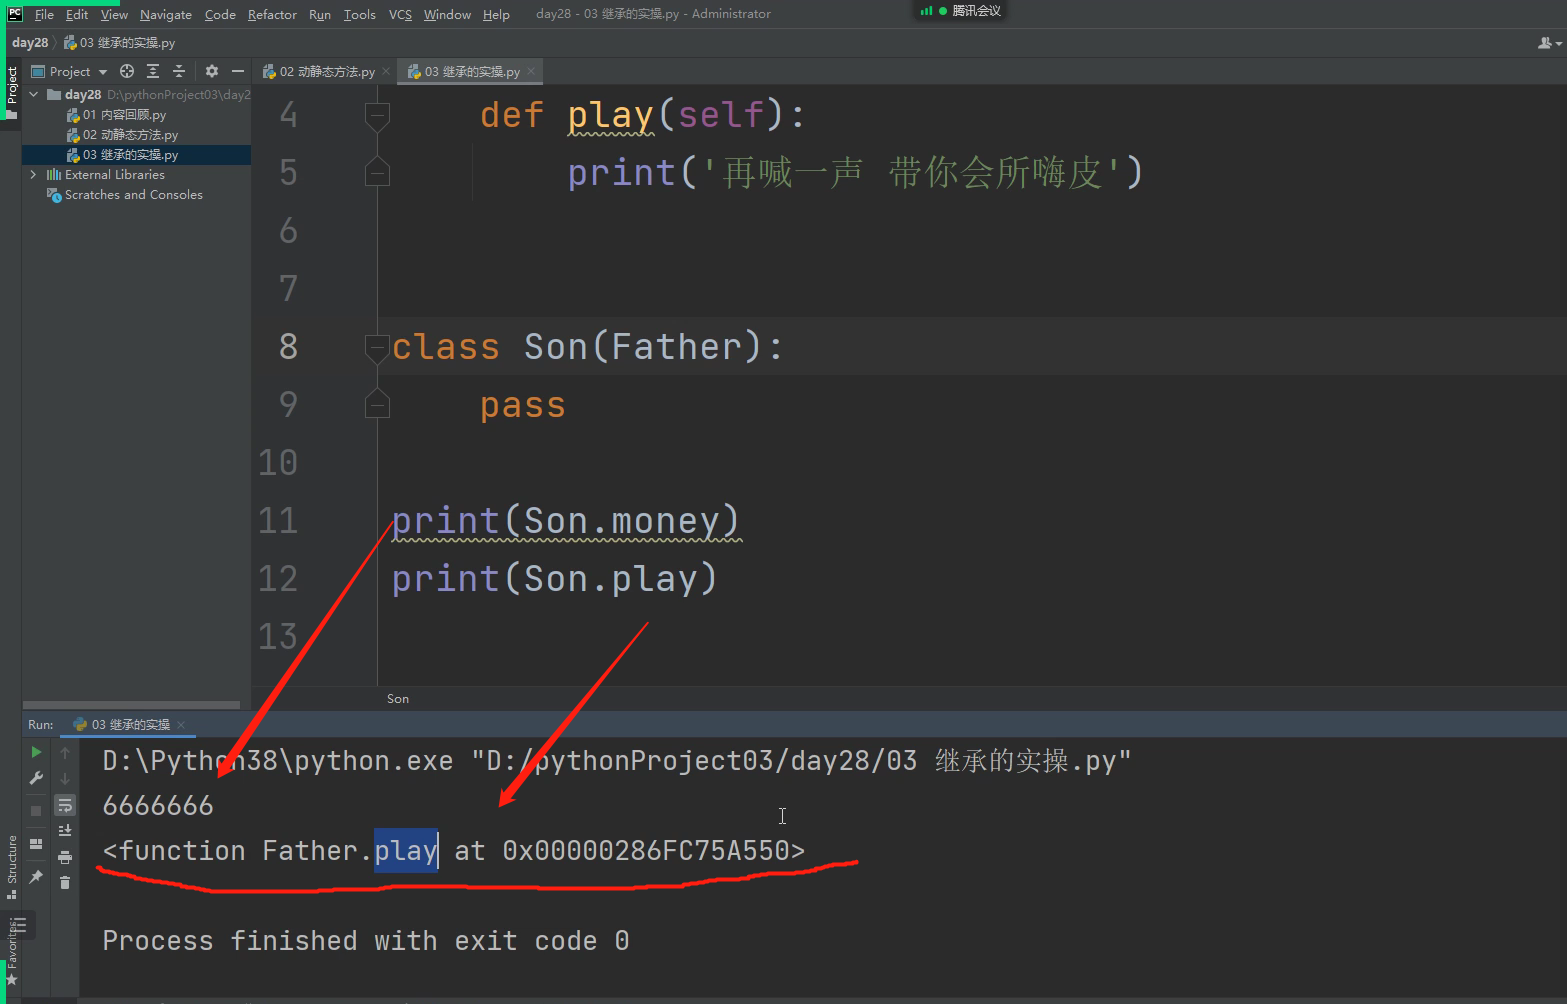Viewport: 1567px width, 1004px height.
Task: Switch to the 02 动静态方法.py editor tab
Action: 325,71
